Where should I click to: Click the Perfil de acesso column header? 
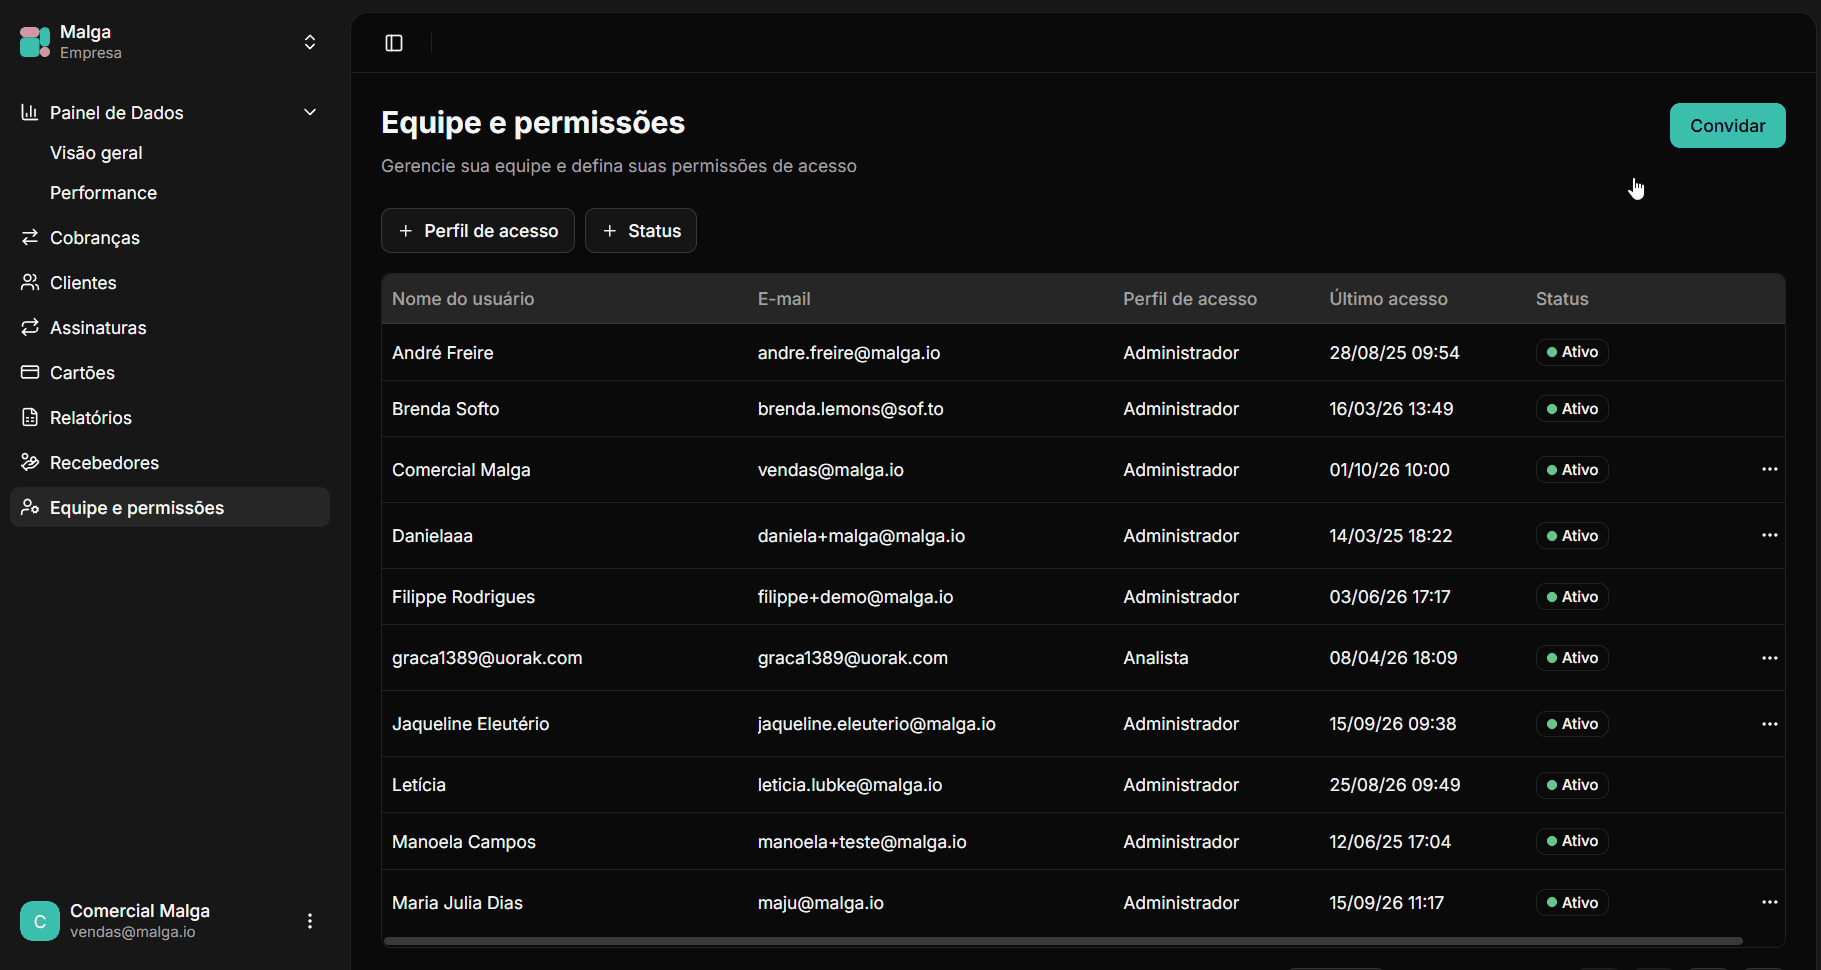[1190, 299]
